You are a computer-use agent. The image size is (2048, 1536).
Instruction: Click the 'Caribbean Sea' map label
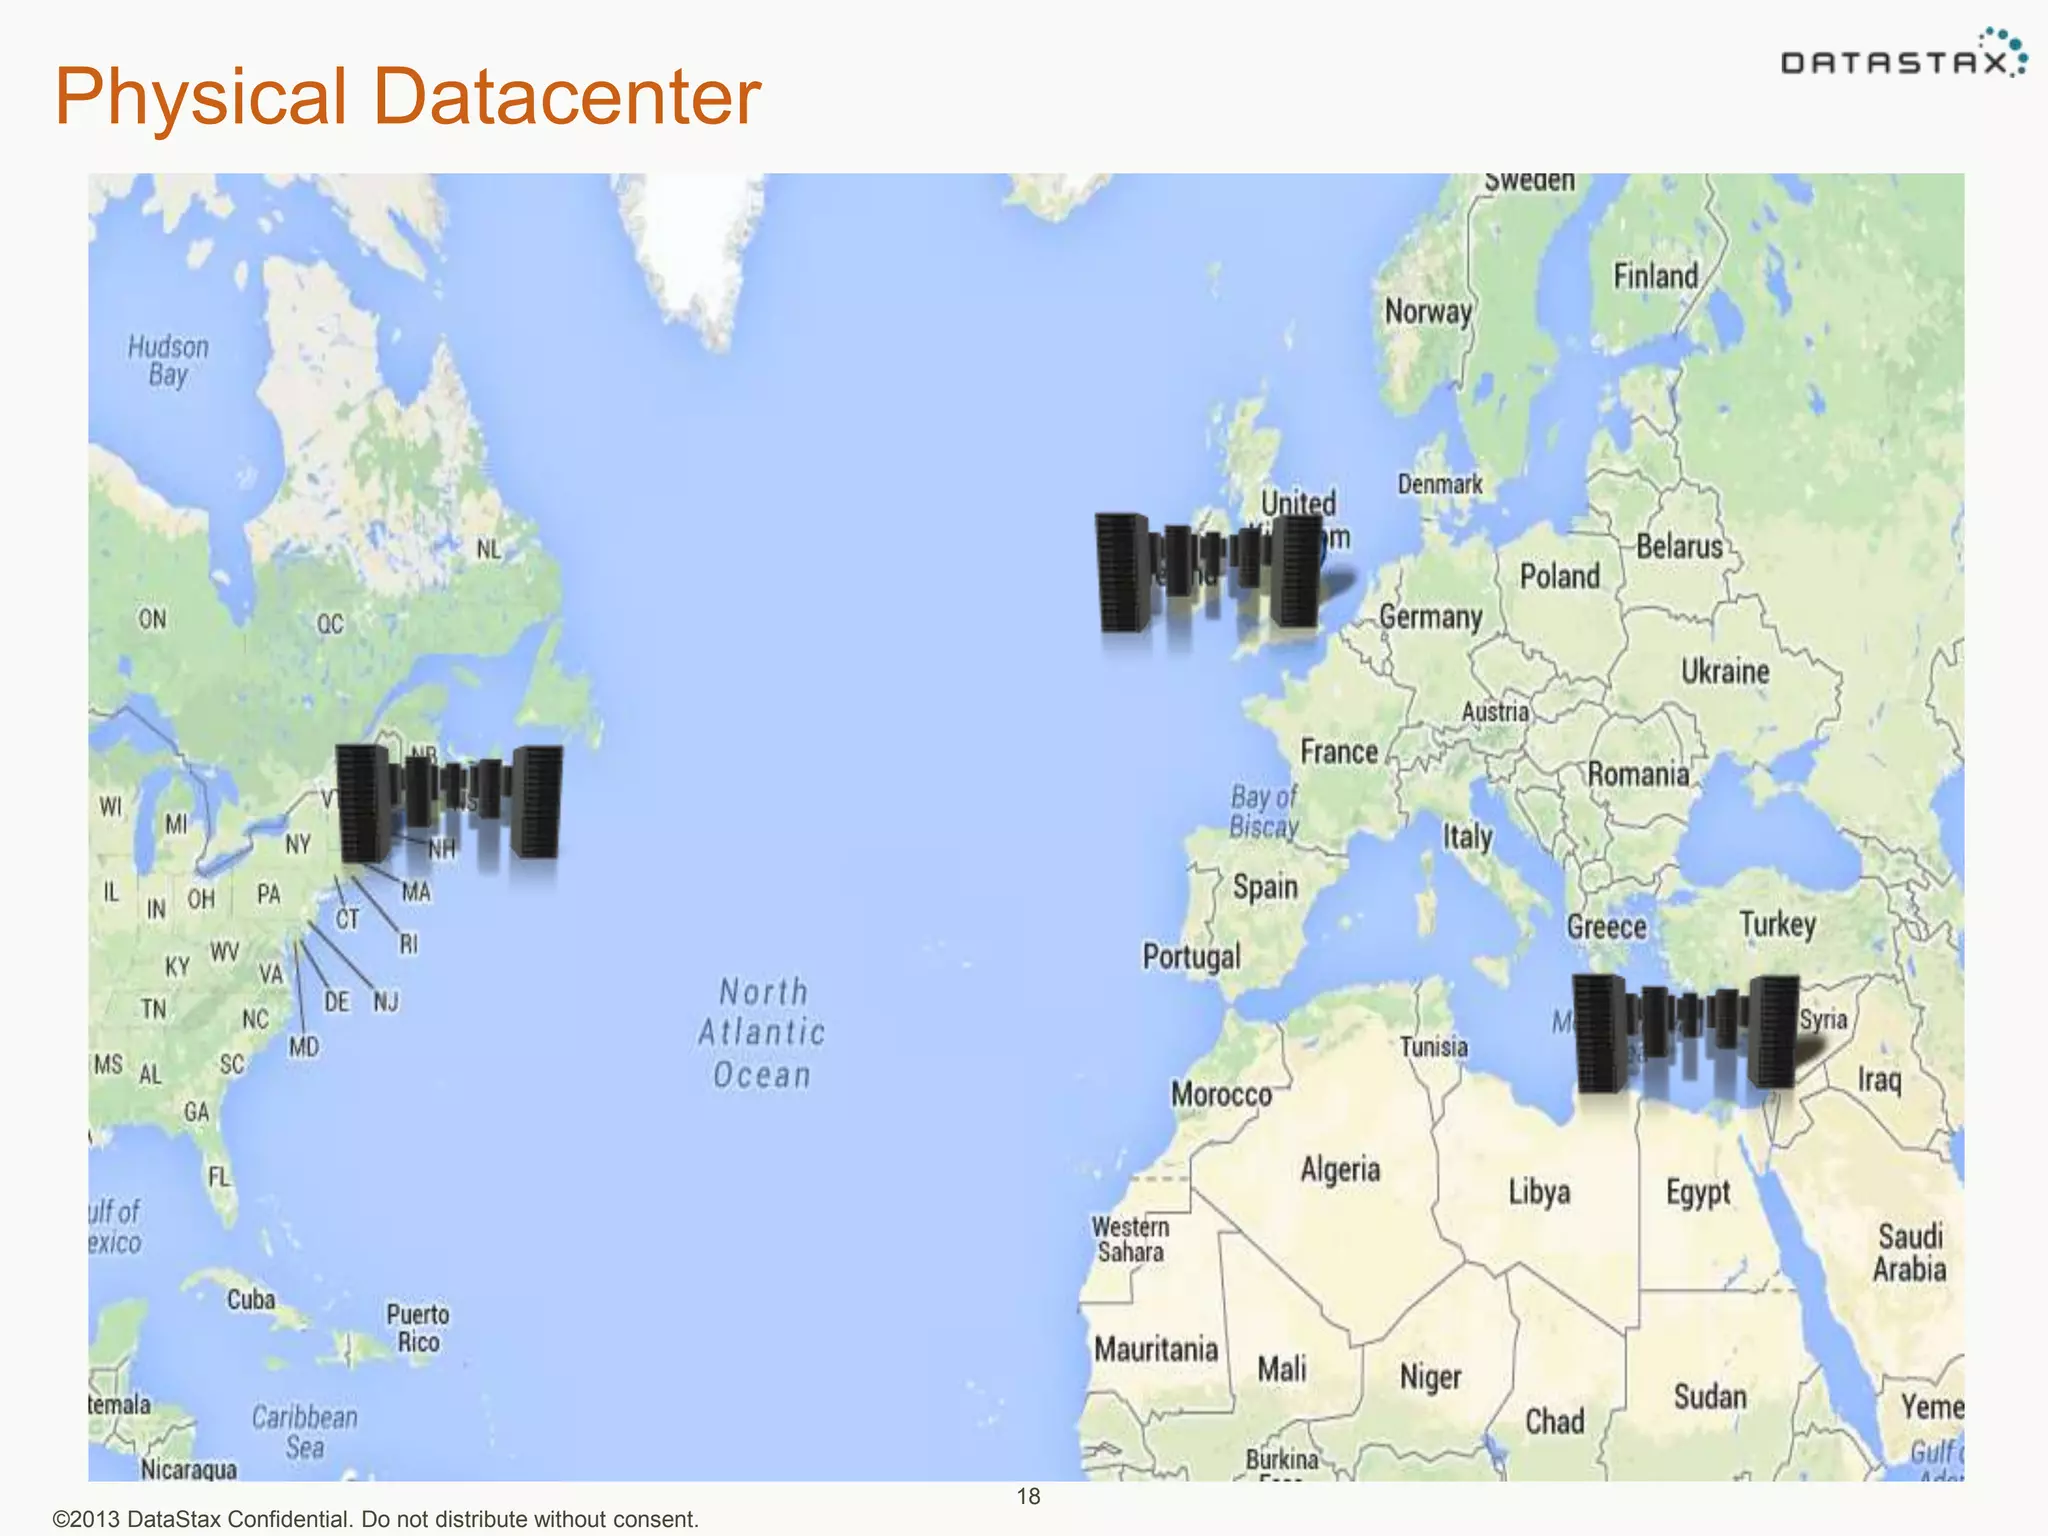pos(304,1432)
